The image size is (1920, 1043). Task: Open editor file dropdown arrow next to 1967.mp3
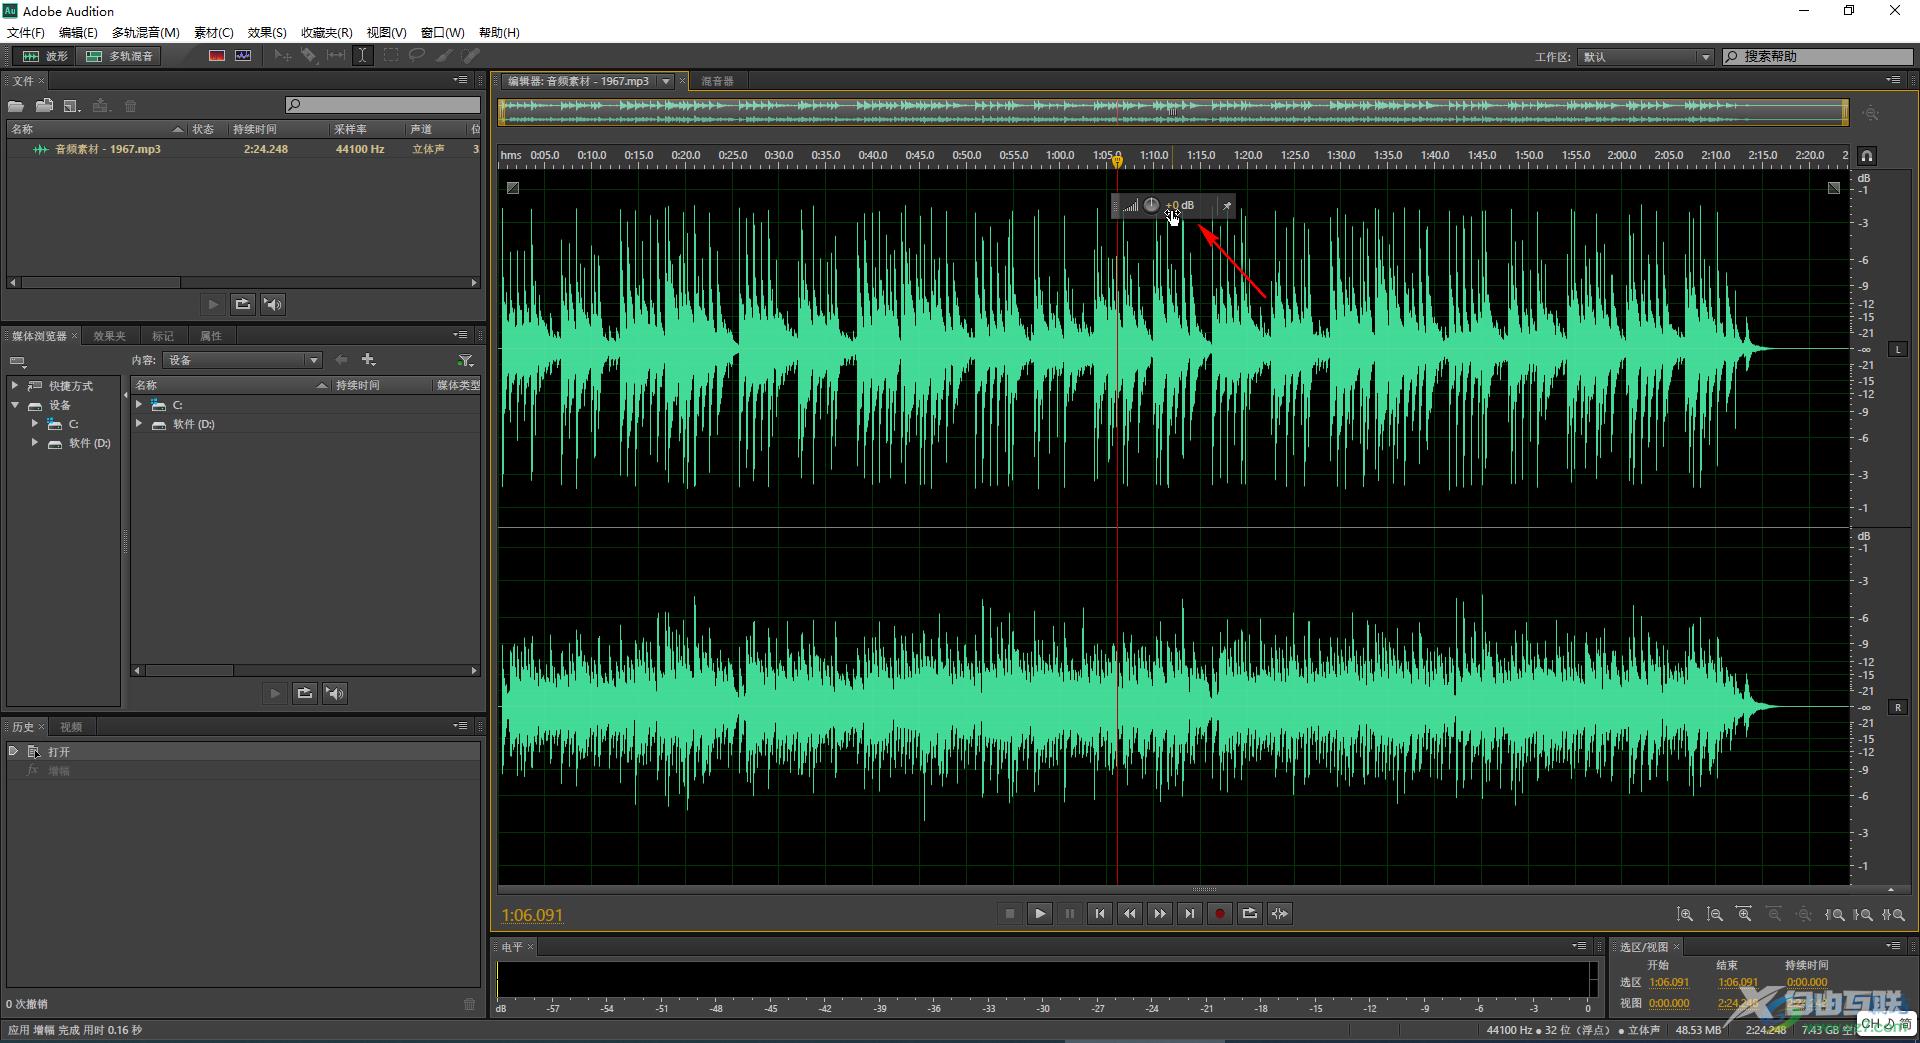[x=666, y=81]
